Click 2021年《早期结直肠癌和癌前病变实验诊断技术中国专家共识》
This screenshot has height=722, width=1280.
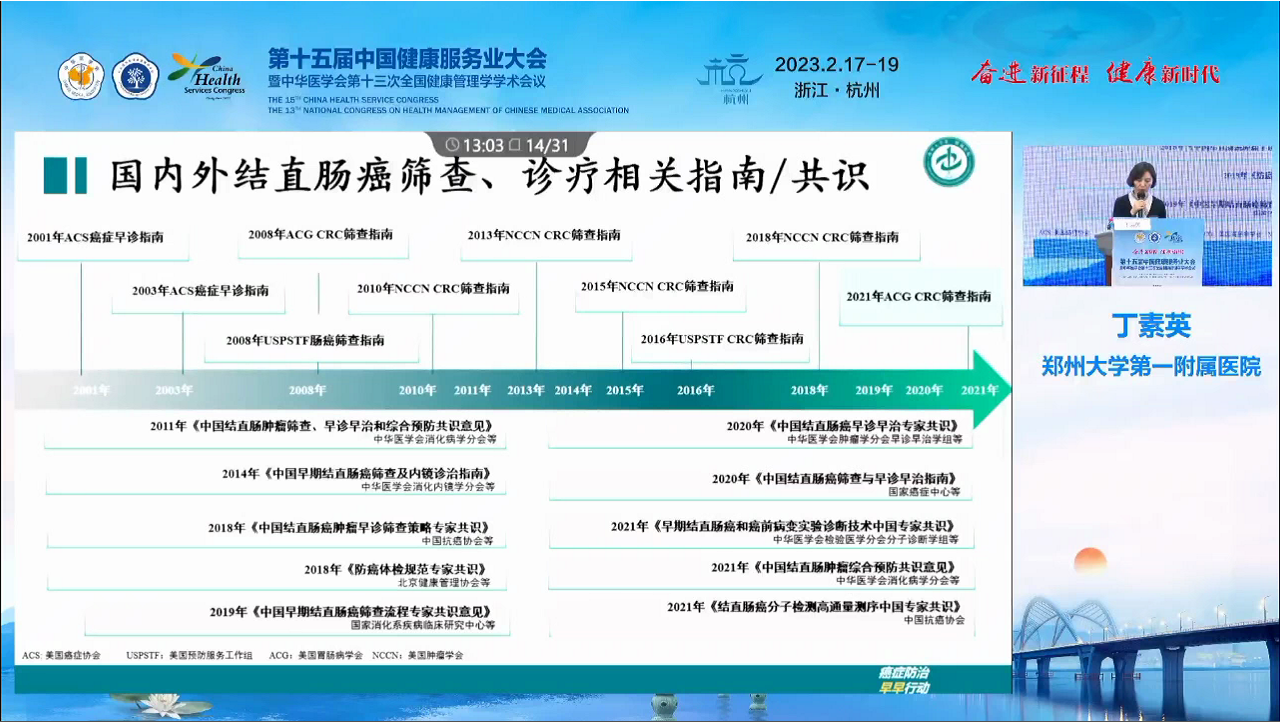(785, 526)
